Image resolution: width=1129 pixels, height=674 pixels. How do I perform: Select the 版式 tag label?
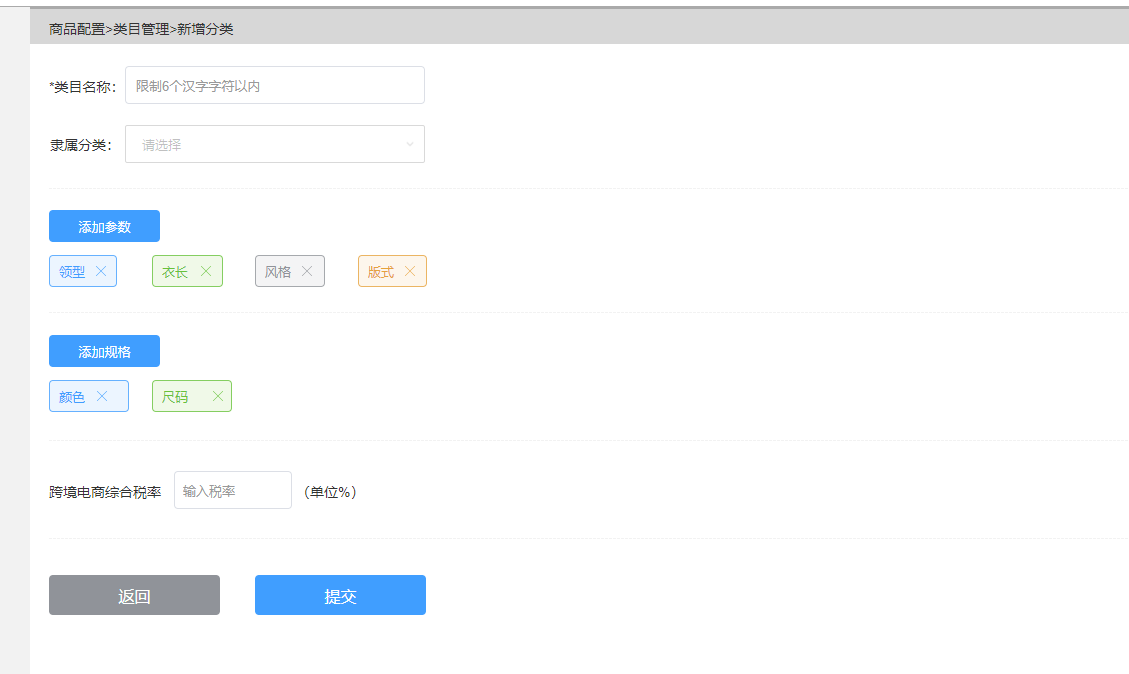point(381,271)
